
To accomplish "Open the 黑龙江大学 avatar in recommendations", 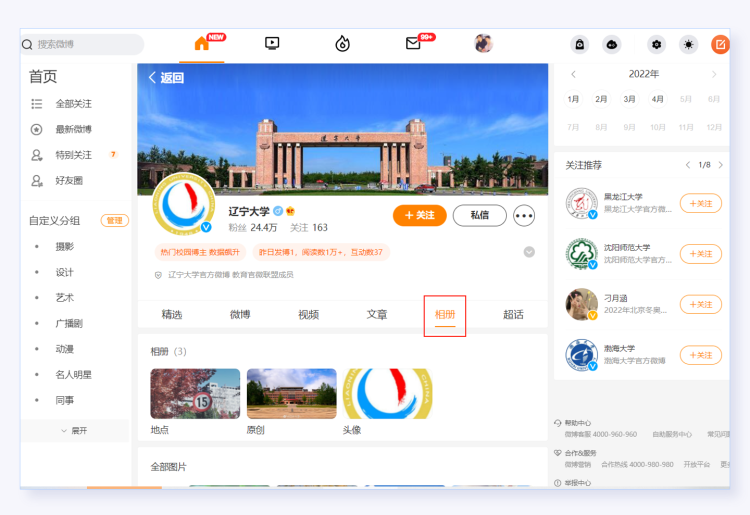I will (582, 203).
